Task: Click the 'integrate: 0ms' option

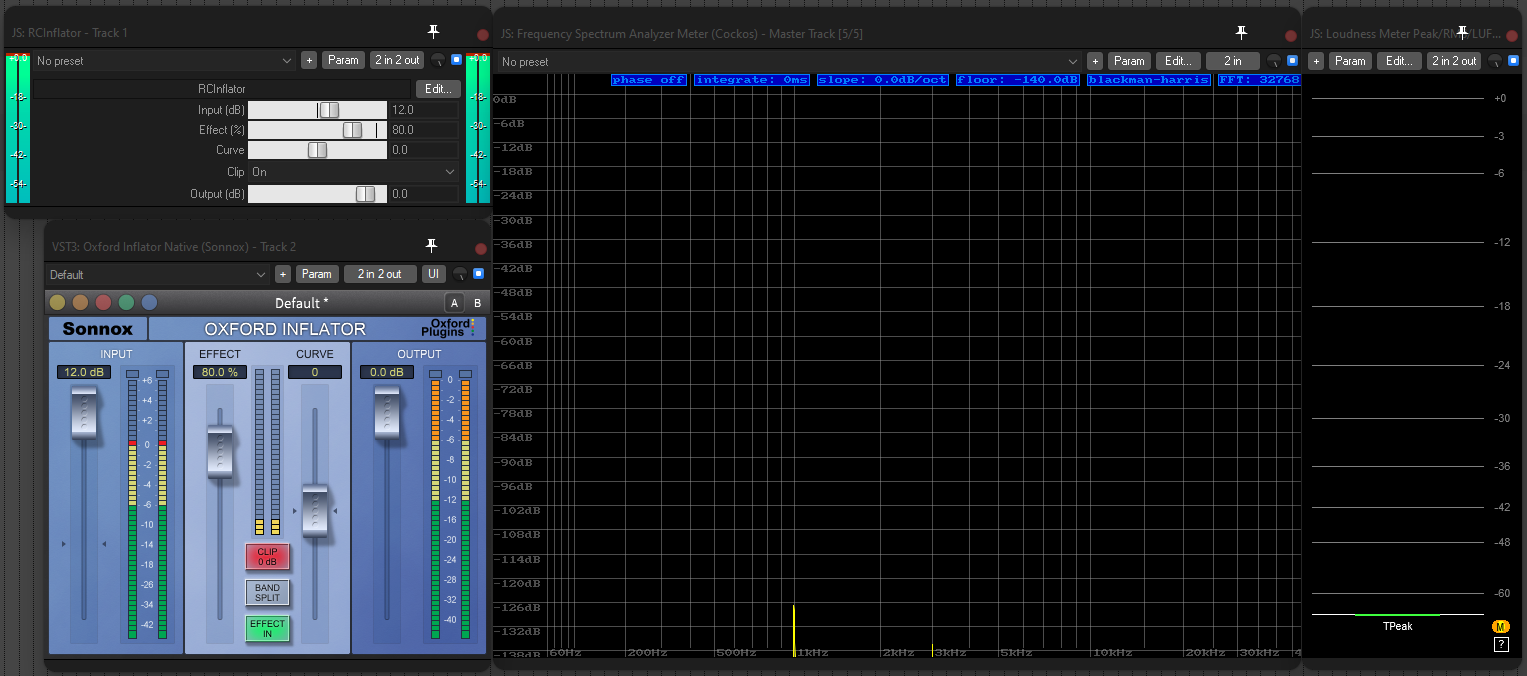Action: point(751,79)
